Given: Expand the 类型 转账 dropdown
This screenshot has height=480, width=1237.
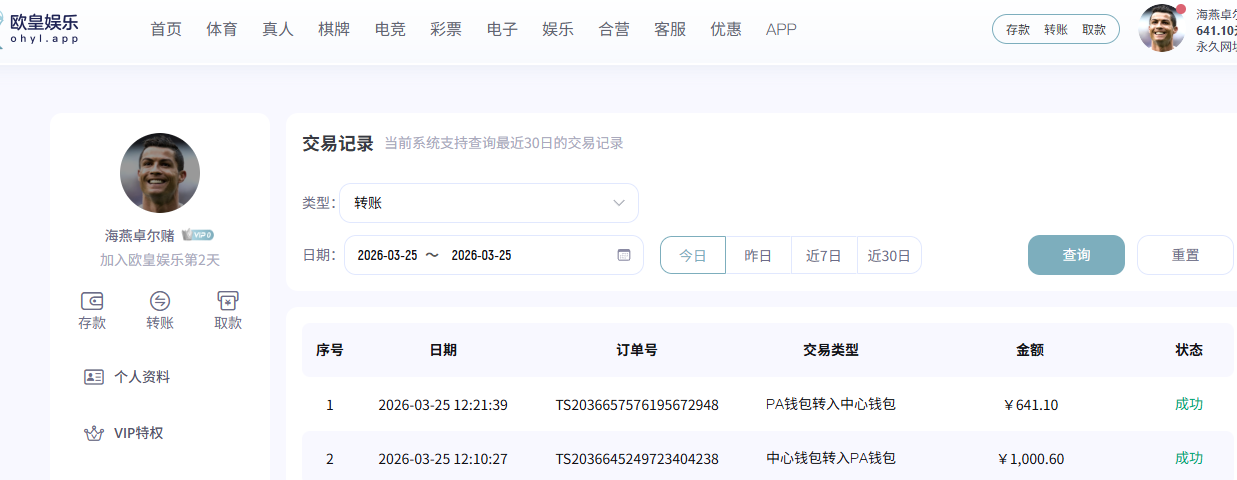Looking at the screenshot, I should tap(489, 203).
